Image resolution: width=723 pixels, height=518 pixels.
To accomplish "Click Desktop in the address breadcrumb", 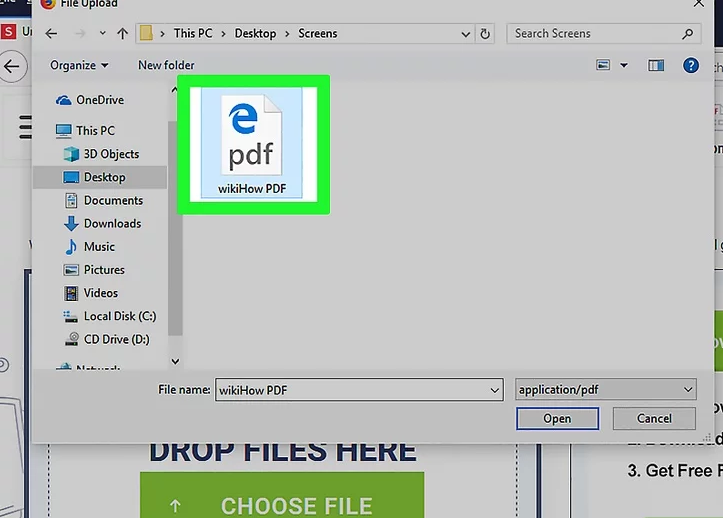I will (255, 34).
